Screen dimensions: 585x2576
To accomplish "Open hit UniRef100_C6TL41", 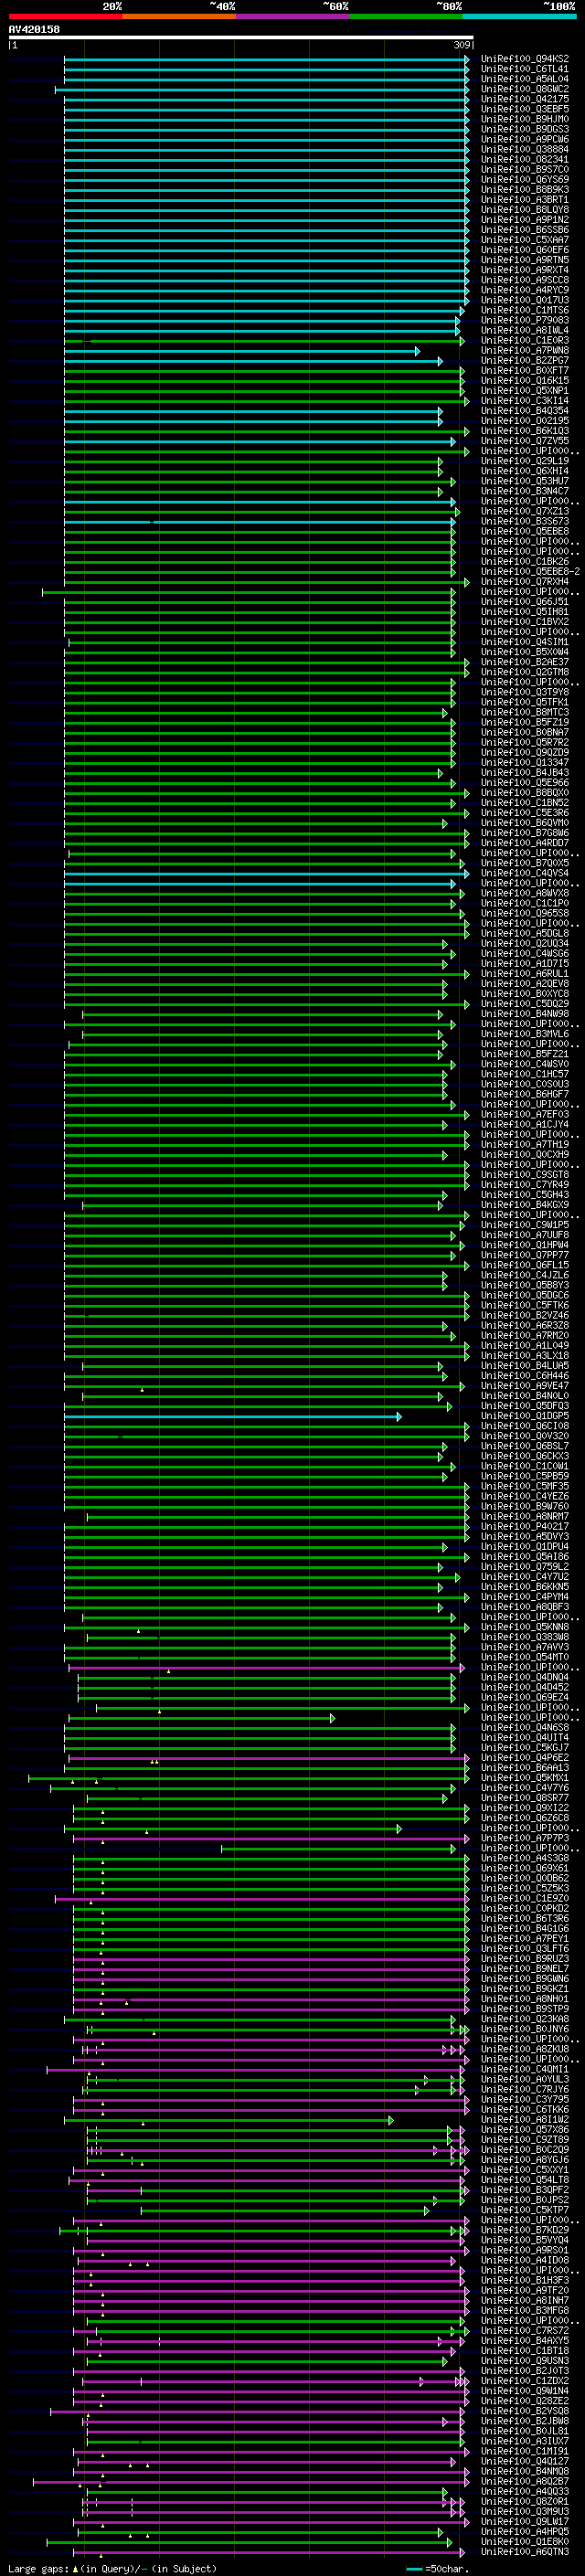I will coord(525,69).
